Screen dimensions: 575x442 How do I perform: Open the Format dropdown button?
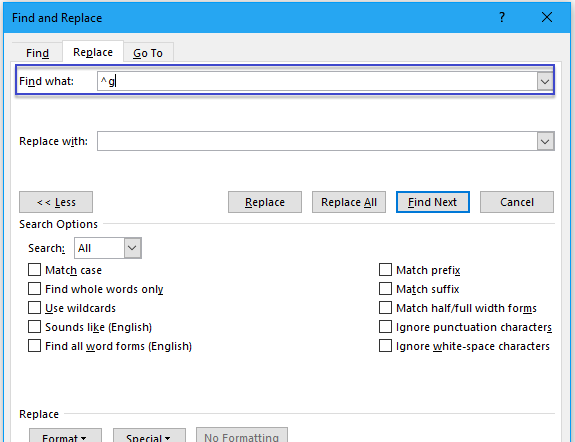[x=65, y=435]
